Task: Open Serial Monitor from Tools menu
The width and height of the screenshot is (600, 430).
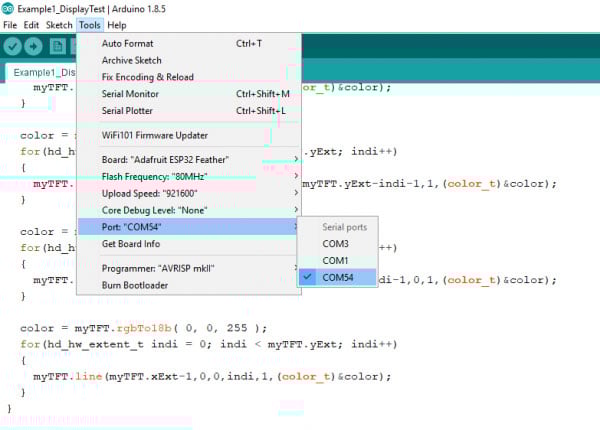Action: tap(133, 94)
